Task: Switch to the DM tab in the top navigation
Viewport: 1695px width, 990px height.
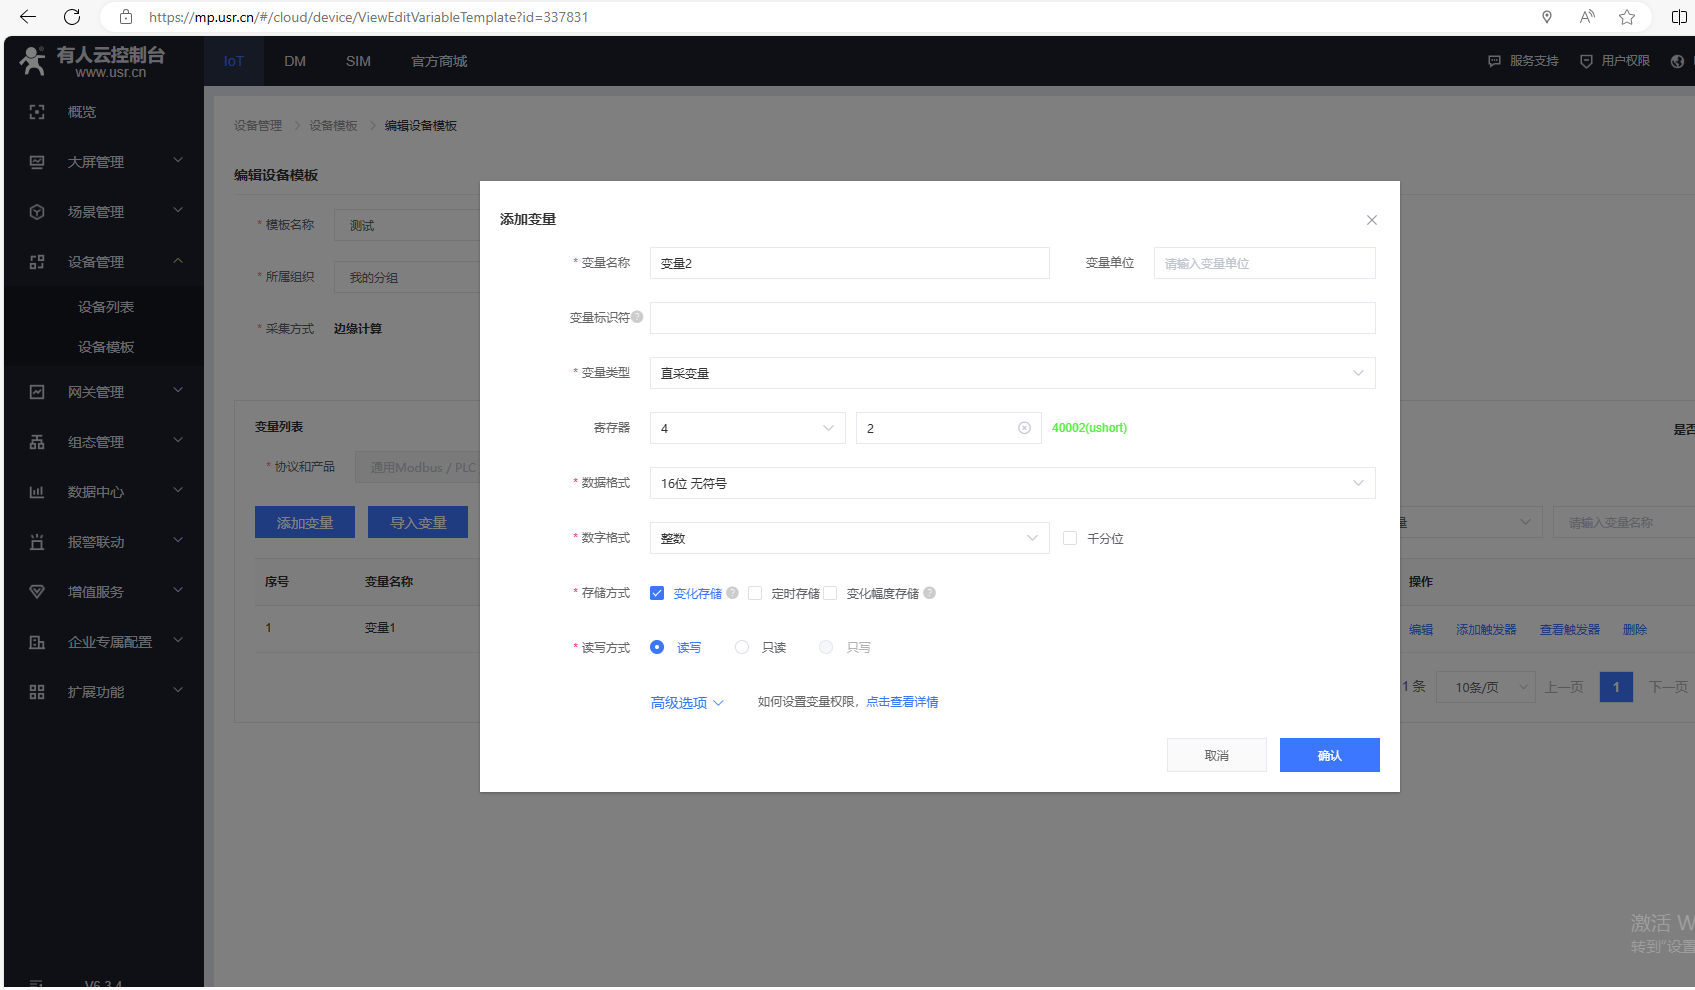Action: (x=295, y=61)
